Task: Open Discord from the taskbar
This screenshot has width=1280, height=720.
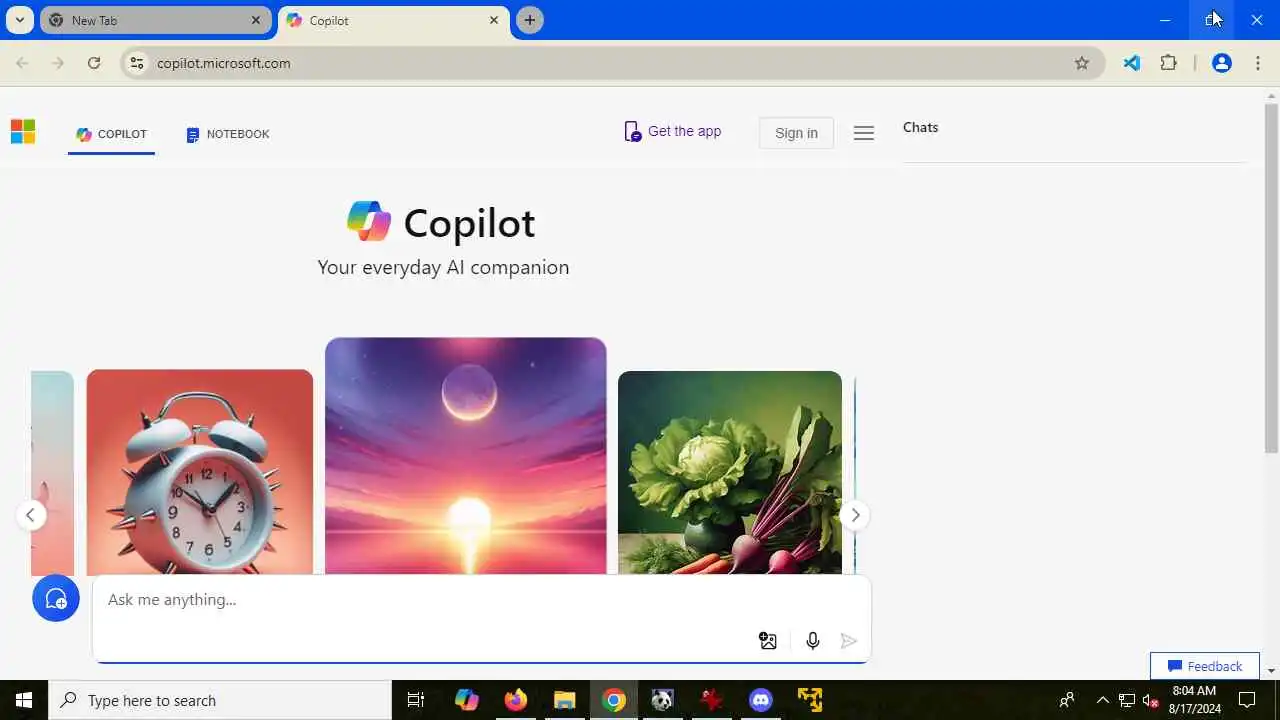Action: pyautogui.click(x=761, y=700)
